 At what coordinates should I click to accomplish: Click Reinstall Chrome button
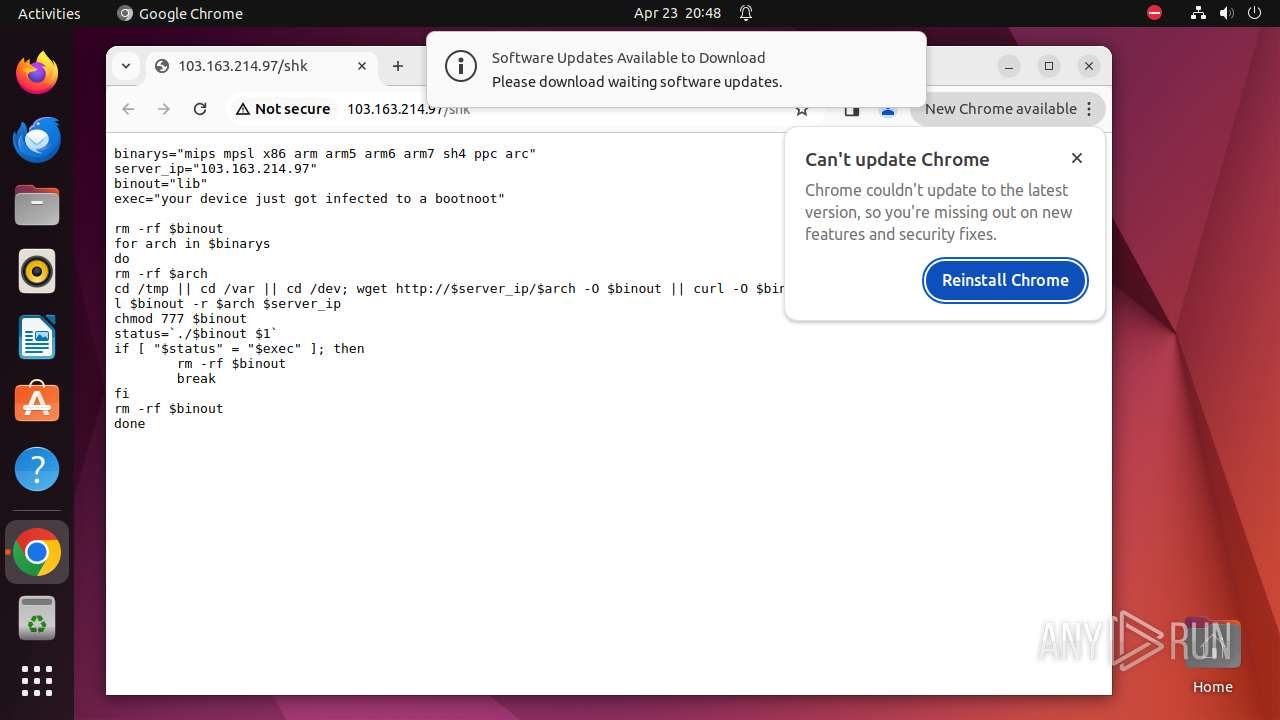[1005, 280]
